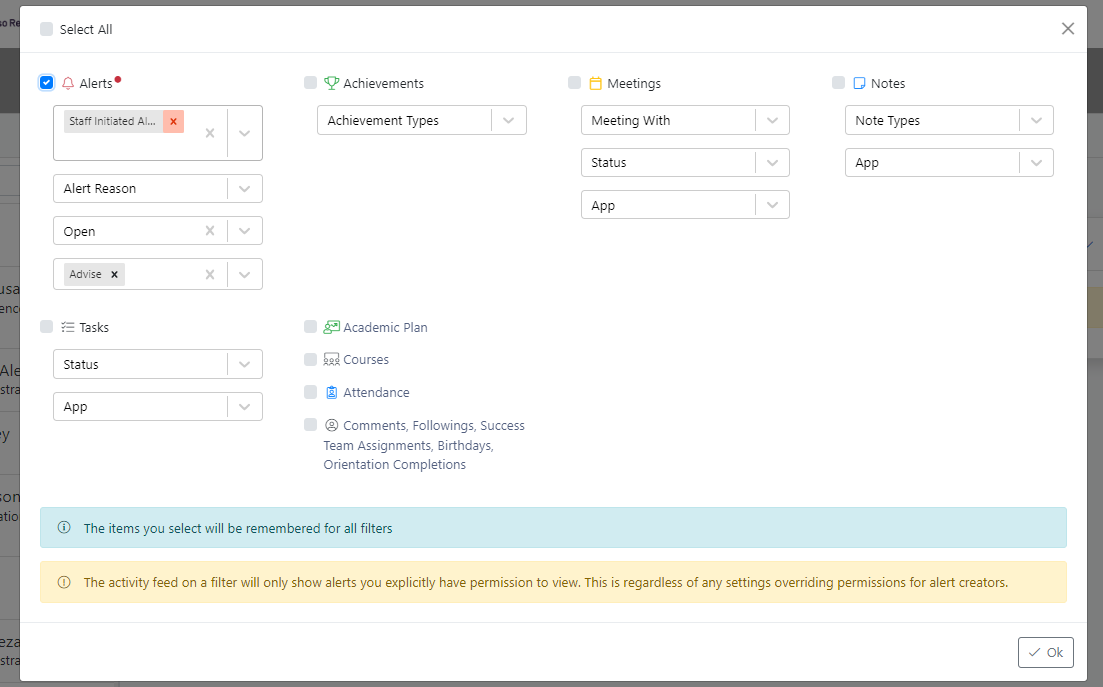Open the Notes App dropdown
The height and width of the screenshot is (687, 1103).
pyautogui.click(x=949, y=162)
